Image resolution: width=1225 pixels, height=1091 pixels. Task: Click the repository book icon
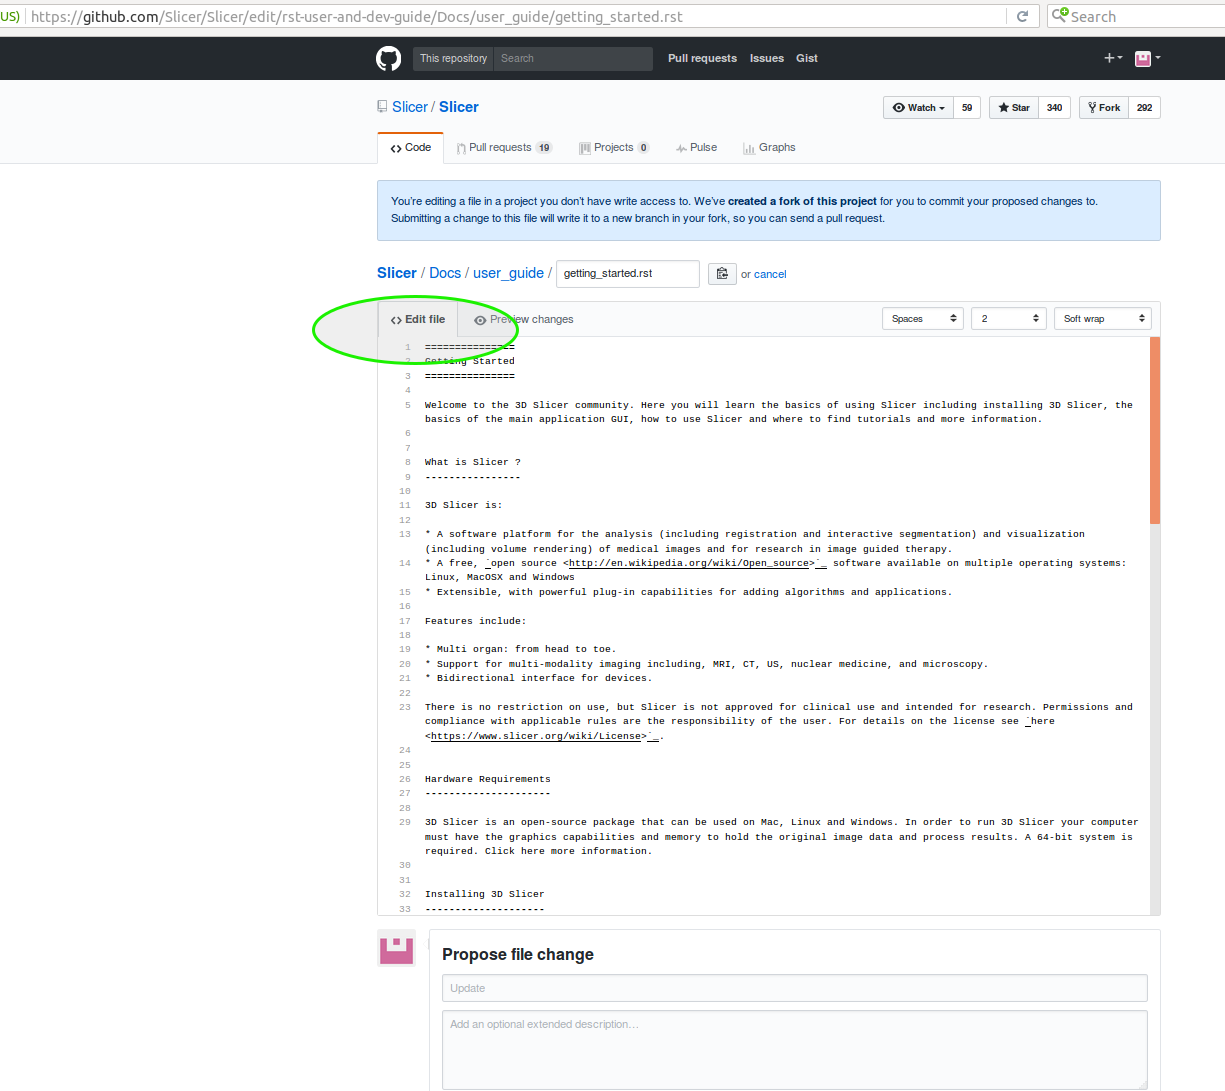point(382,107)
